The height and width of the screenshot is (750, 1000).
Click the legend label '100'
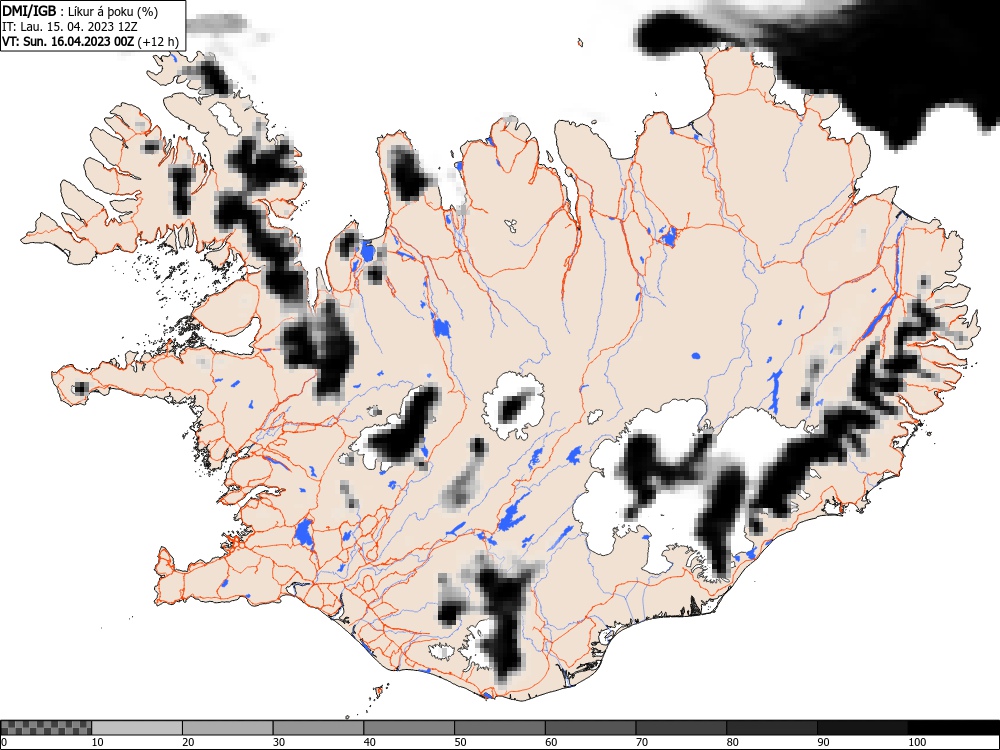(916, 742)
